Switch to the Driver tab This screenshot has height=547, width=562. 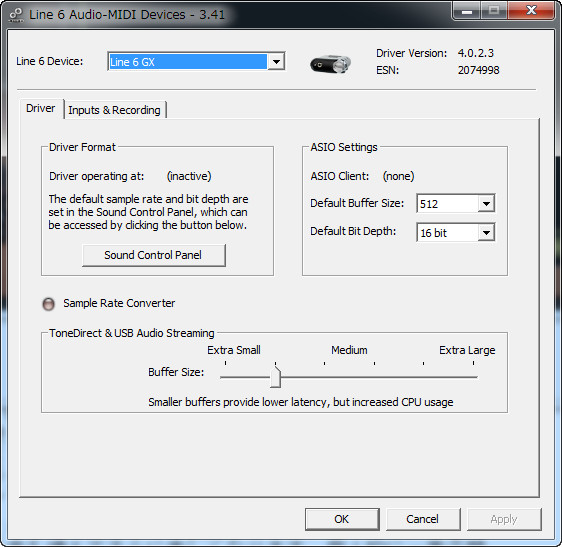[x=41, y=108]
